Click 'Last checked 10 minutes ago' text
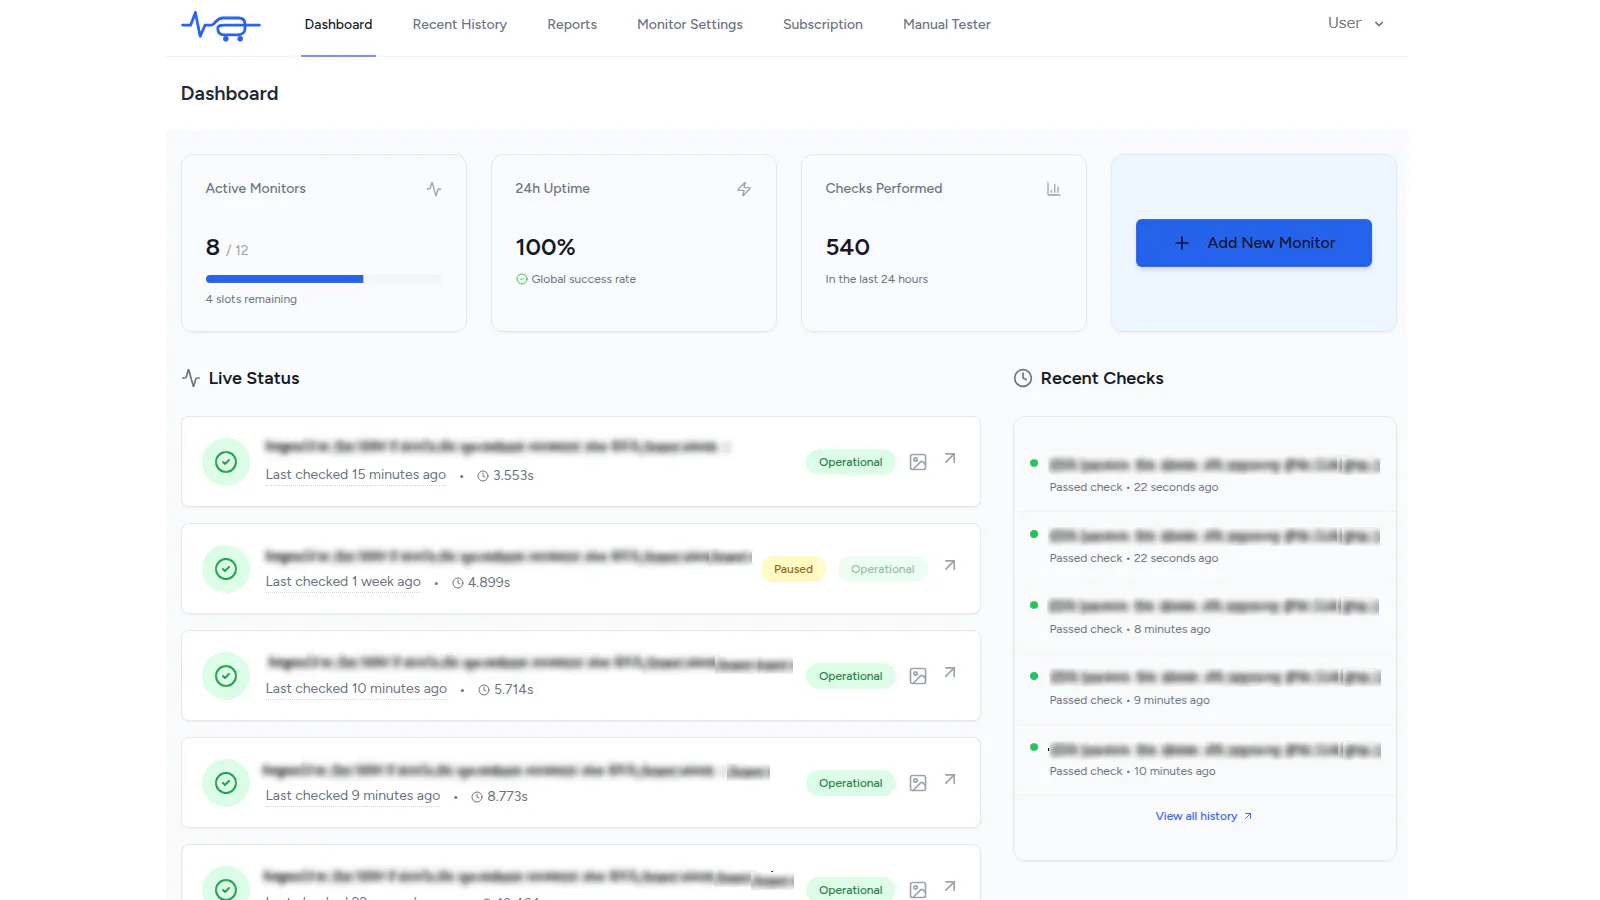 point(356,689)
